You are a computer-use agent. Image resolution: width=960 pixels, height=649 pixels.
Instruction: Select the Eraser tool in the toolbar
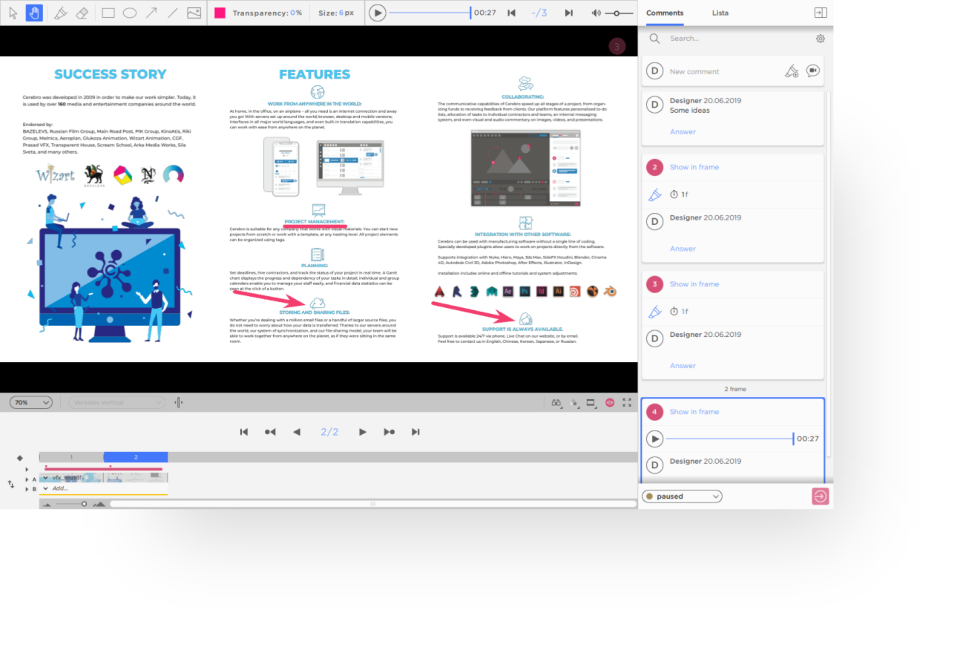(x=83, y=12)
